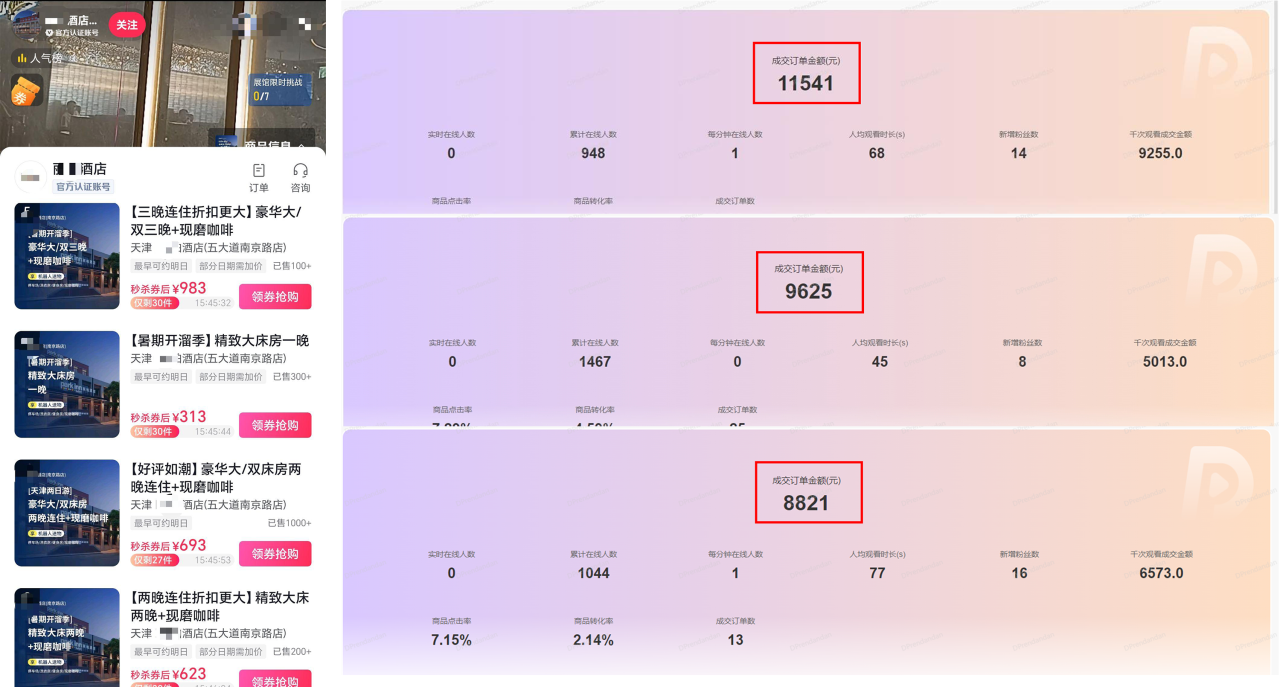Tap the red 关注 follow button
Viewport: 1280px width, 687px height.
point(127,25)
